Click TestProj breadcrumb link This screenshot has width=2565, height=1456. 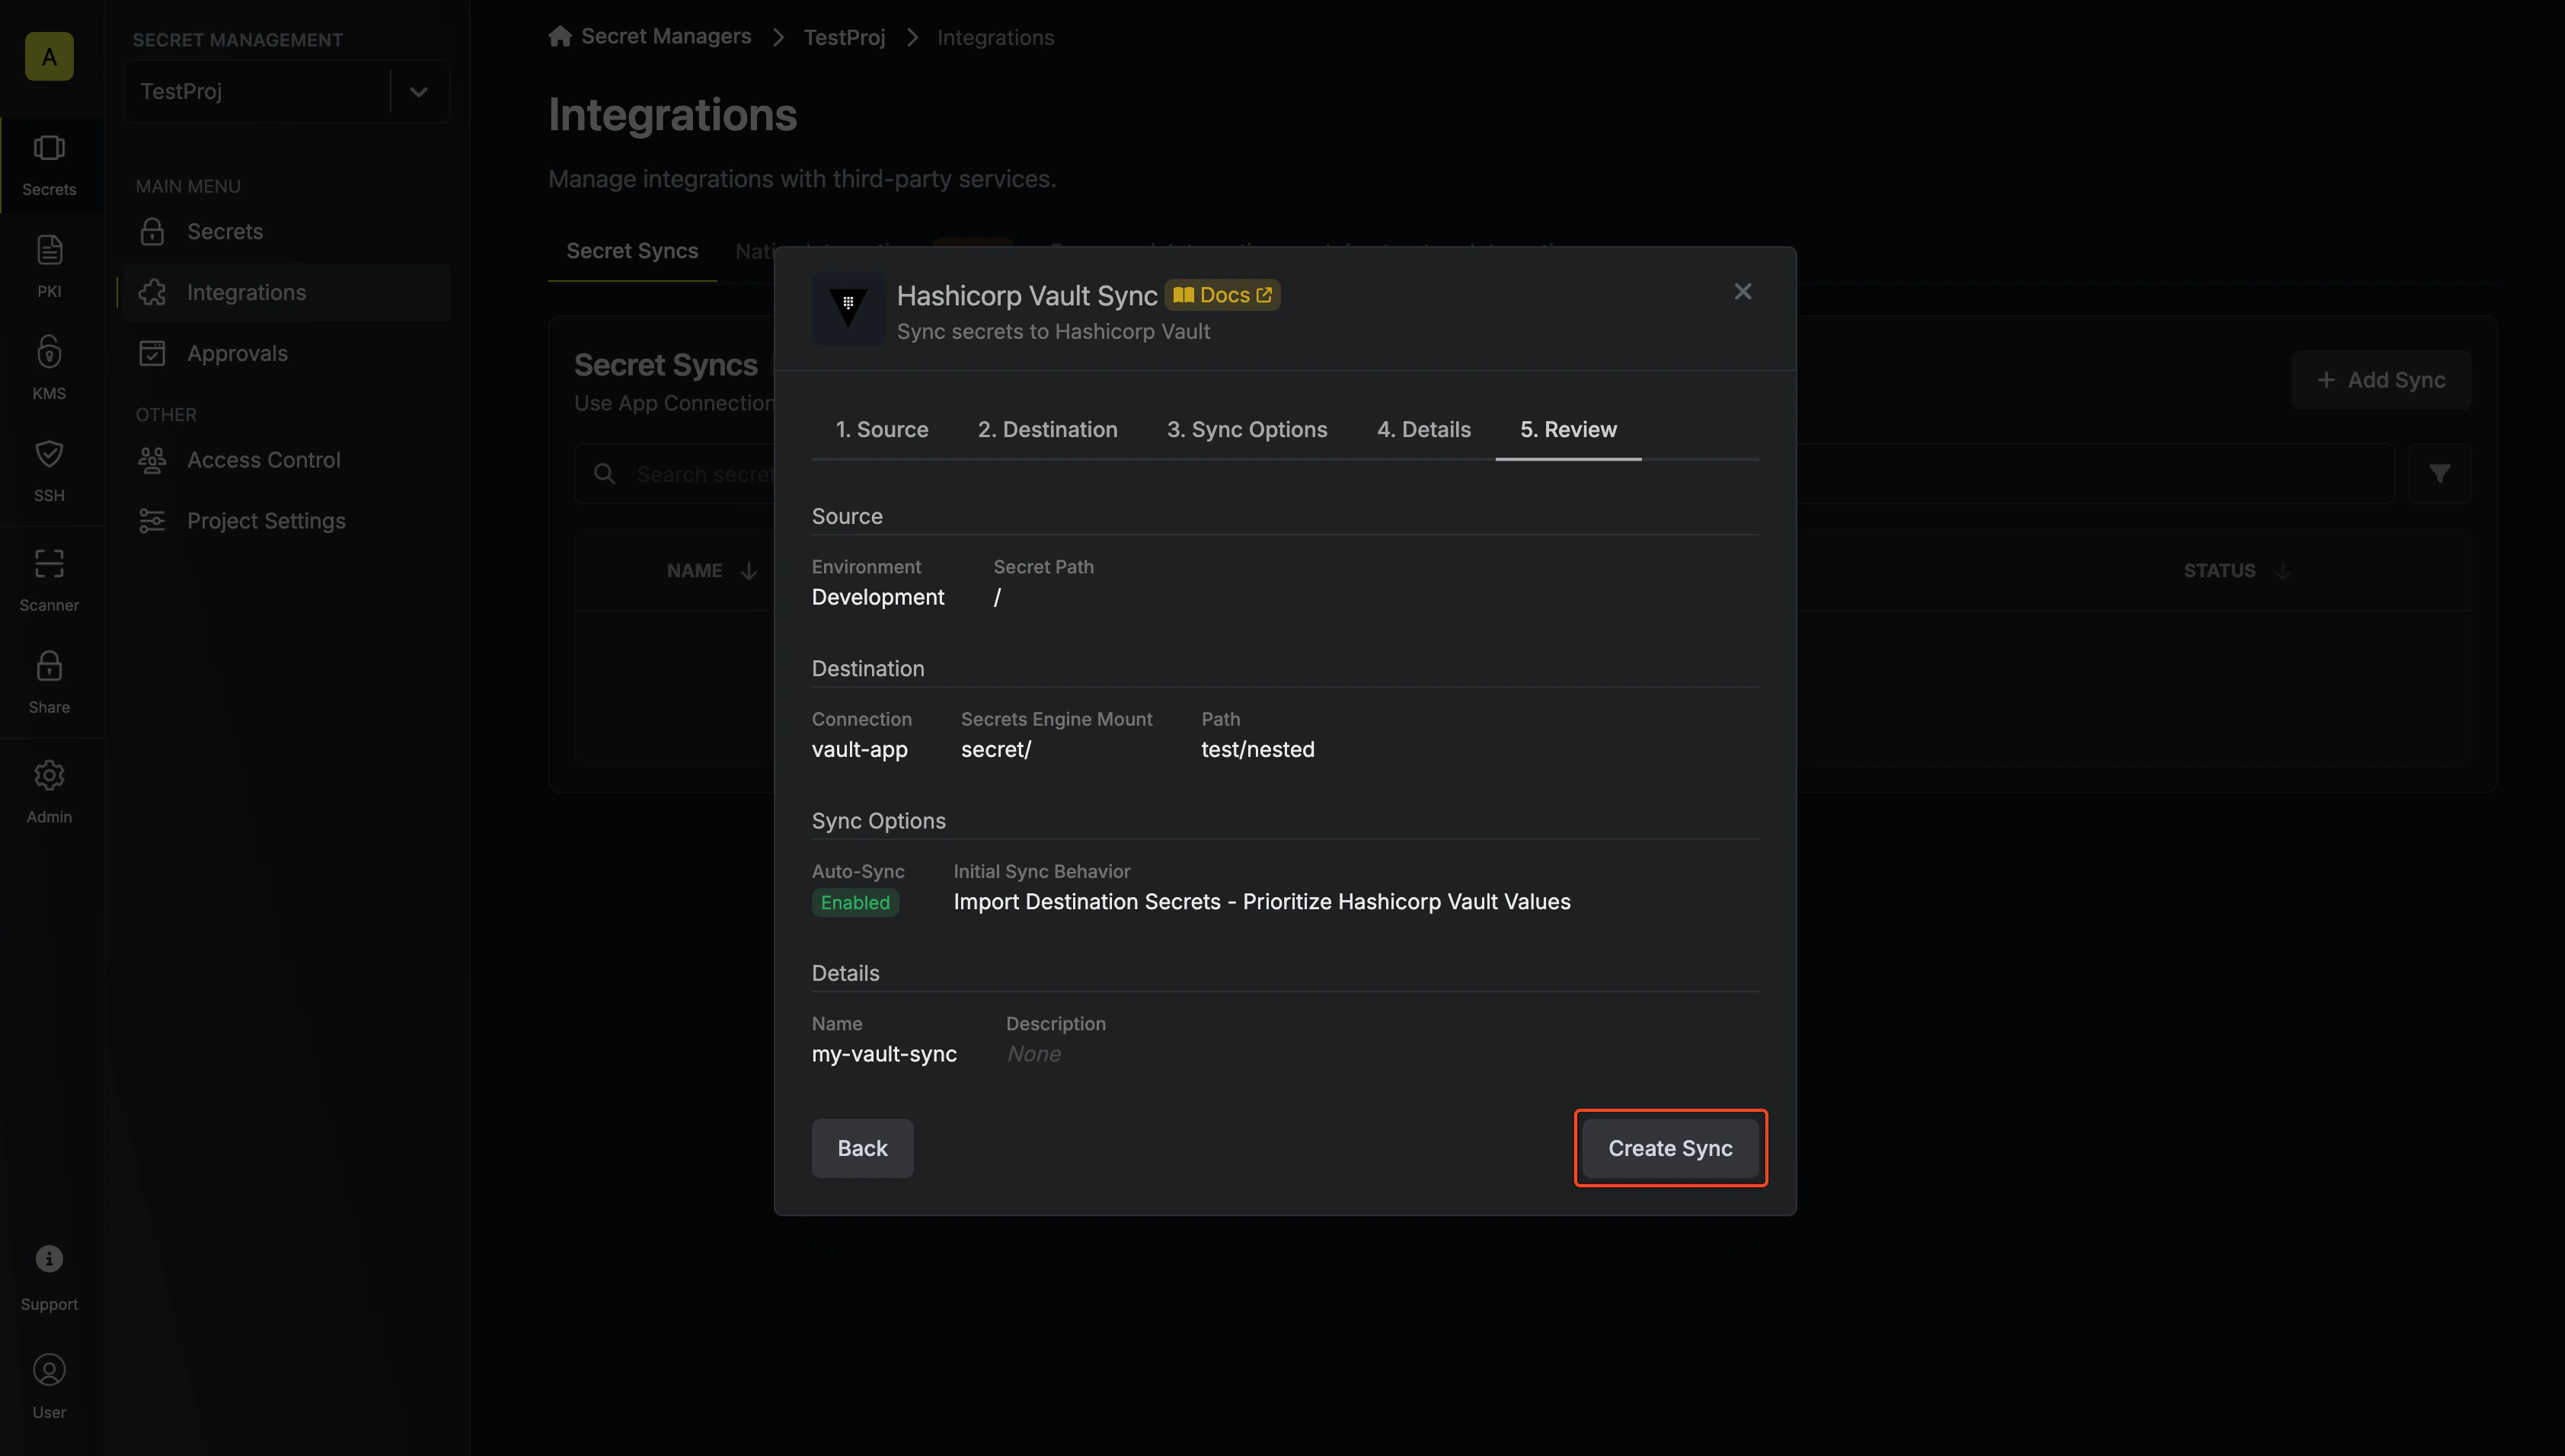844,37
